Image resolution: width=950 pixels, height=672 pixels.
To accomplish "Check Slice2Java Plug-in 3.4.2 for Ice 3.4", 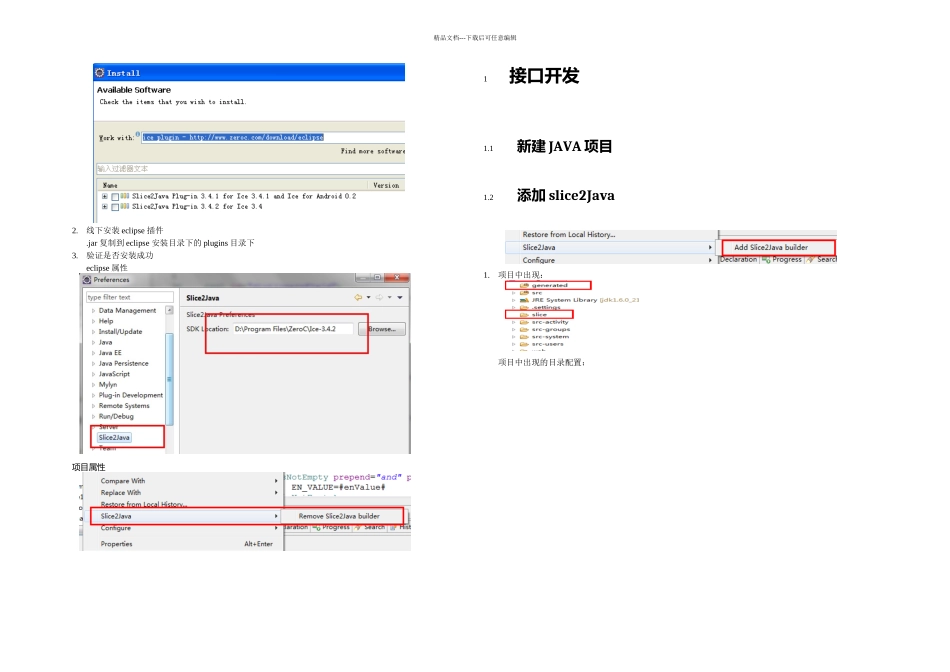I will point(115,207).
